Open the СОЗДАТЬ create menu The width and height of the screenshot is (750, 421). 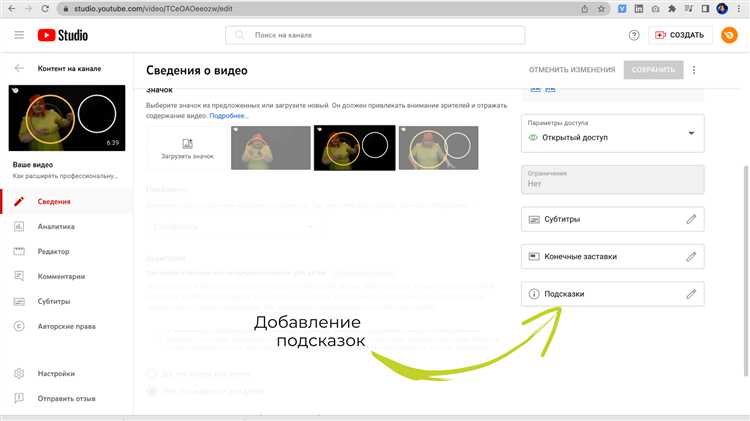tap(678, 36)
